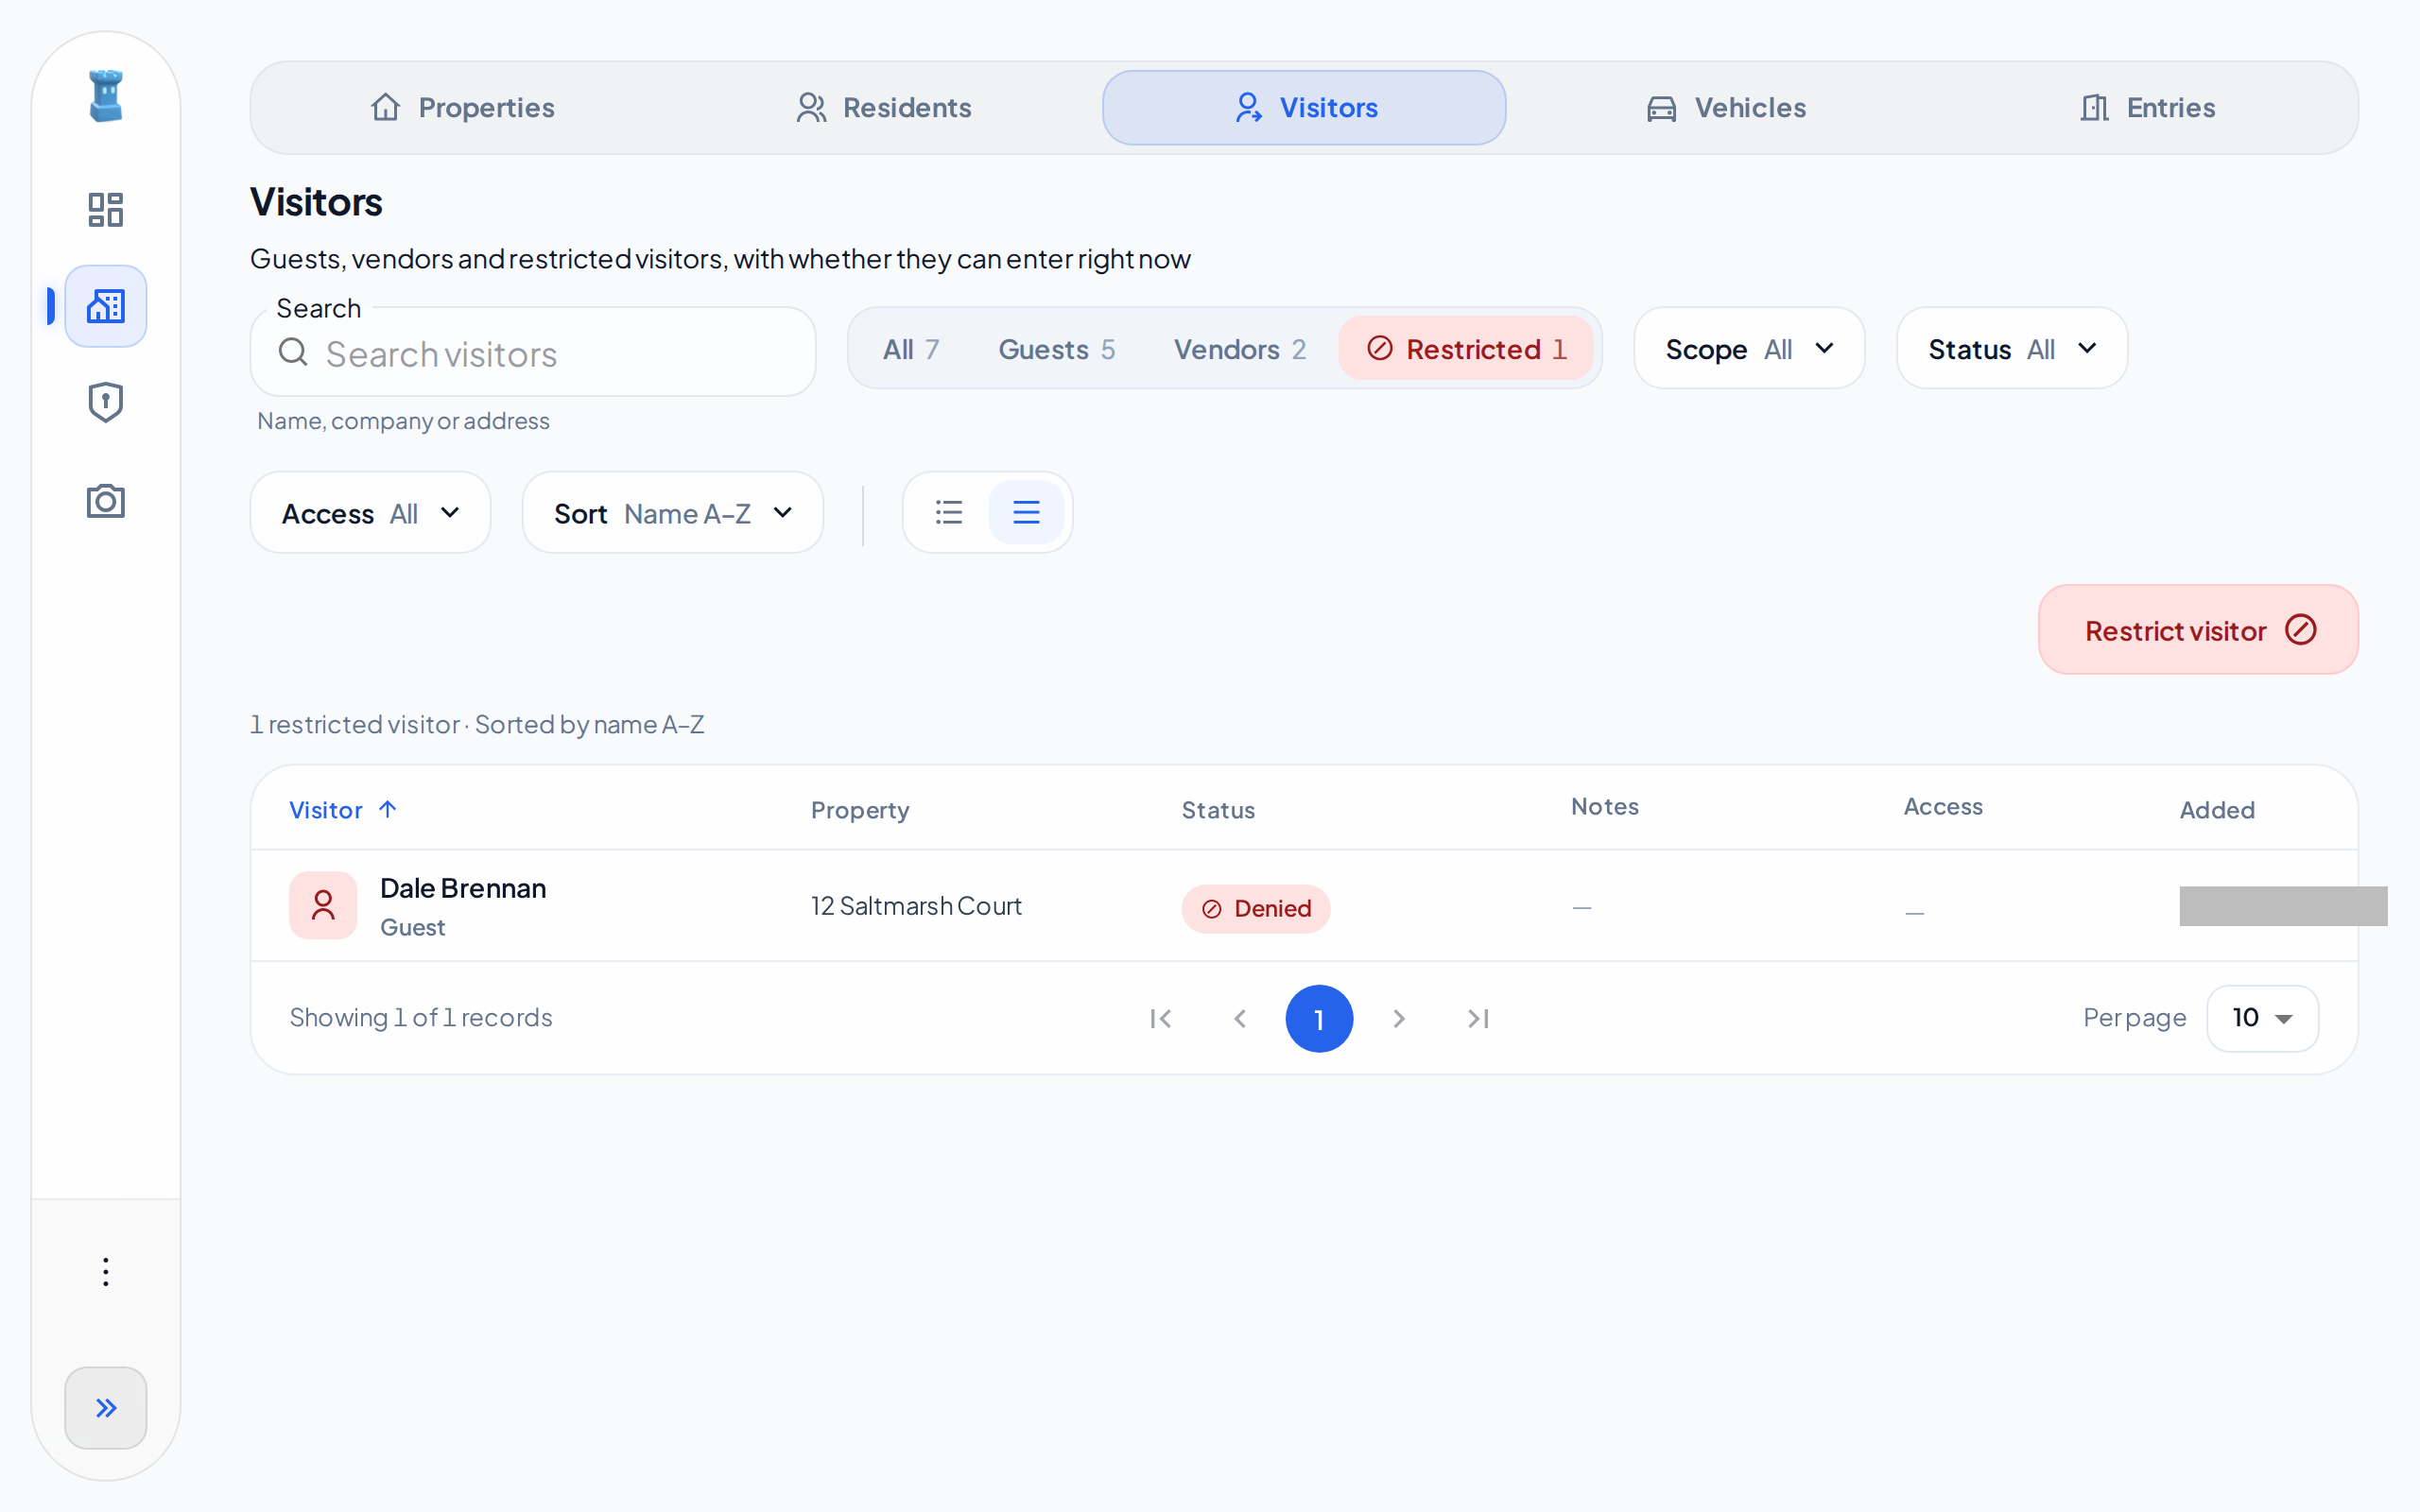
Task: Select page 1 in pagination
Action: click(1319, 1018)
